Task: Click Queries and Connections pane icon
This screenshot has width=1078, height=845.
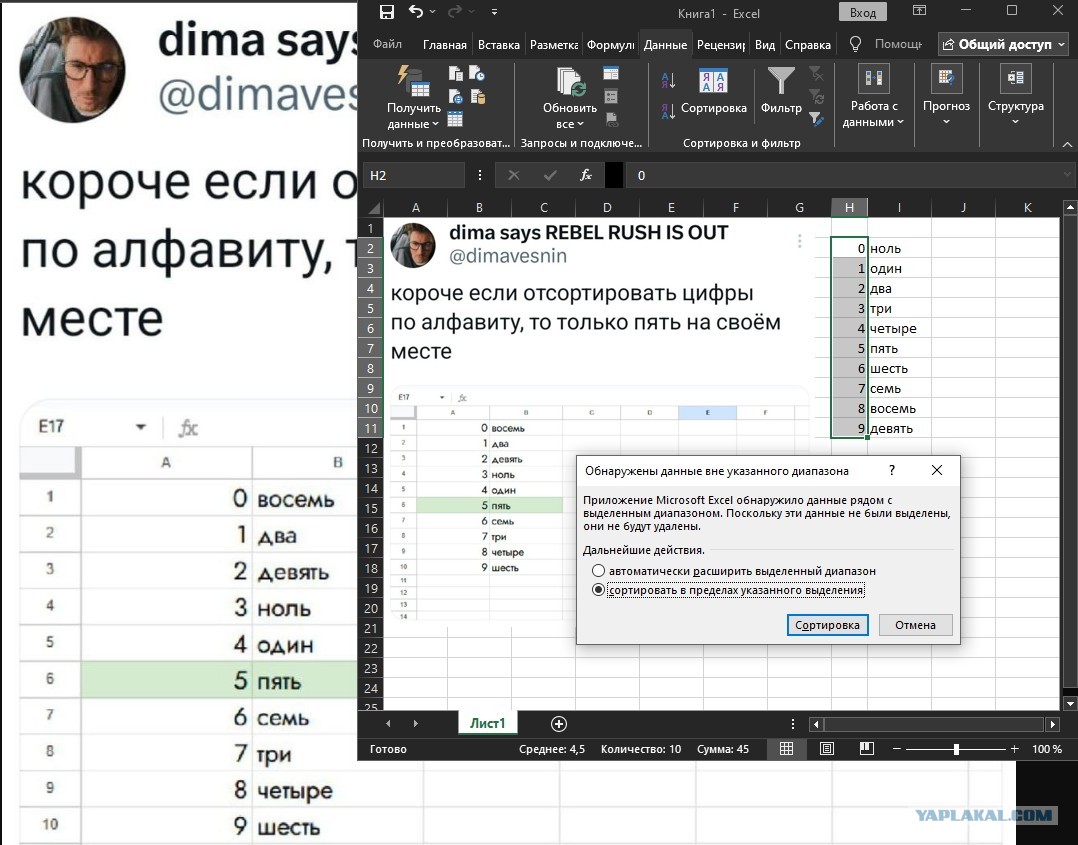Action: 610,73
